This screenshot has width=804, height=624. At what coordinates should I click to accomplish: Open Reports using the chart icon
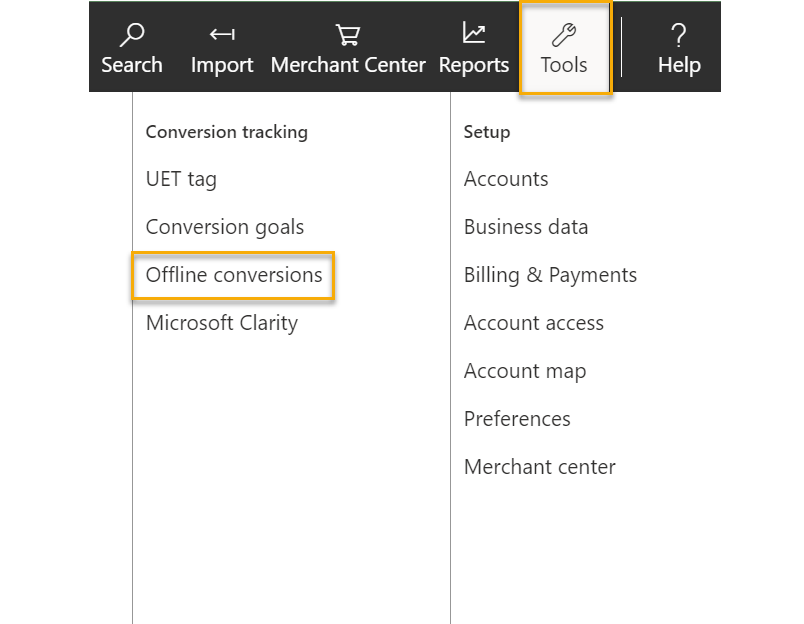(474, 34)
